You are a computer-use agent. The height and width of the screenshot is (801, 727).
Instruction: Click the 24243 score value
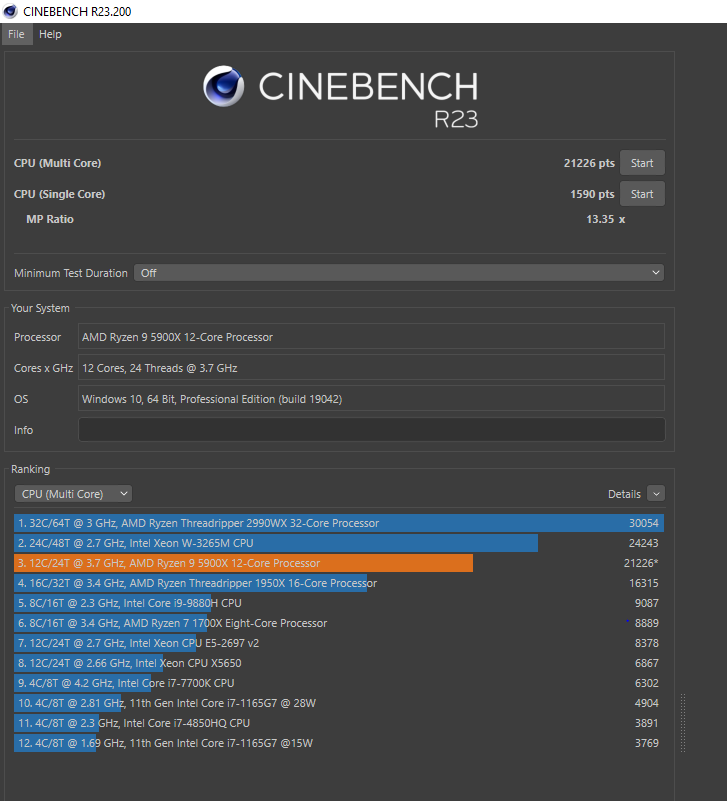click(644, 543)
